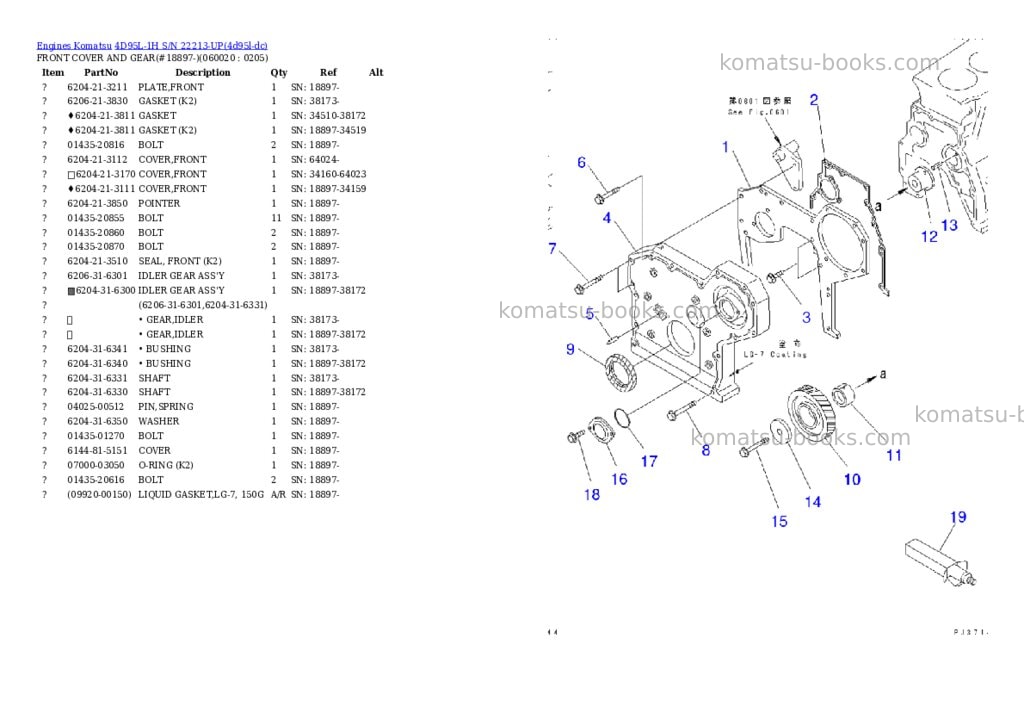This screenshot has height=725, width=1024.
Task: Select part number "6206-31-6301"
Action: [x=97, y=276]
